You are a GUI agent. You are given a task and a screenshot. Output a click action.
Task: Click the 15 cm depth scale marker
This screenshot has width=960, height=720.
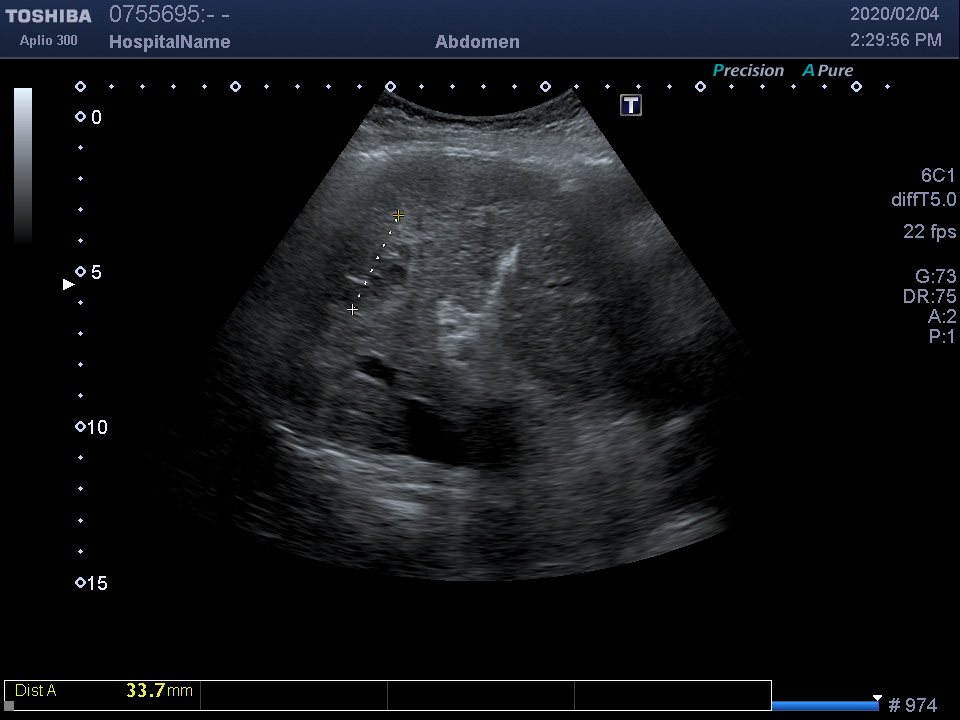pos(81,583)
